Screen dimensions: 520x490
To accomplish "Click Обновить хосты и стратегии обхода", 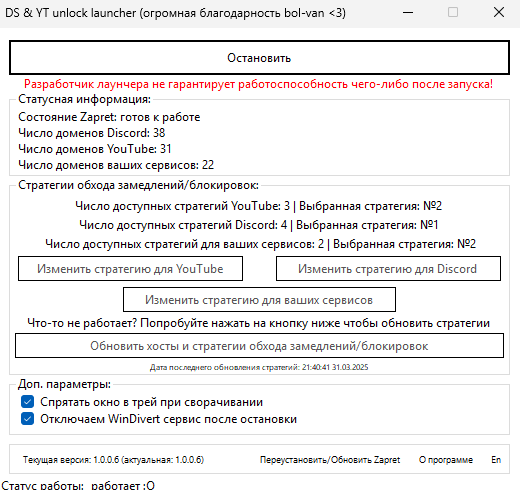I will 259,346.
